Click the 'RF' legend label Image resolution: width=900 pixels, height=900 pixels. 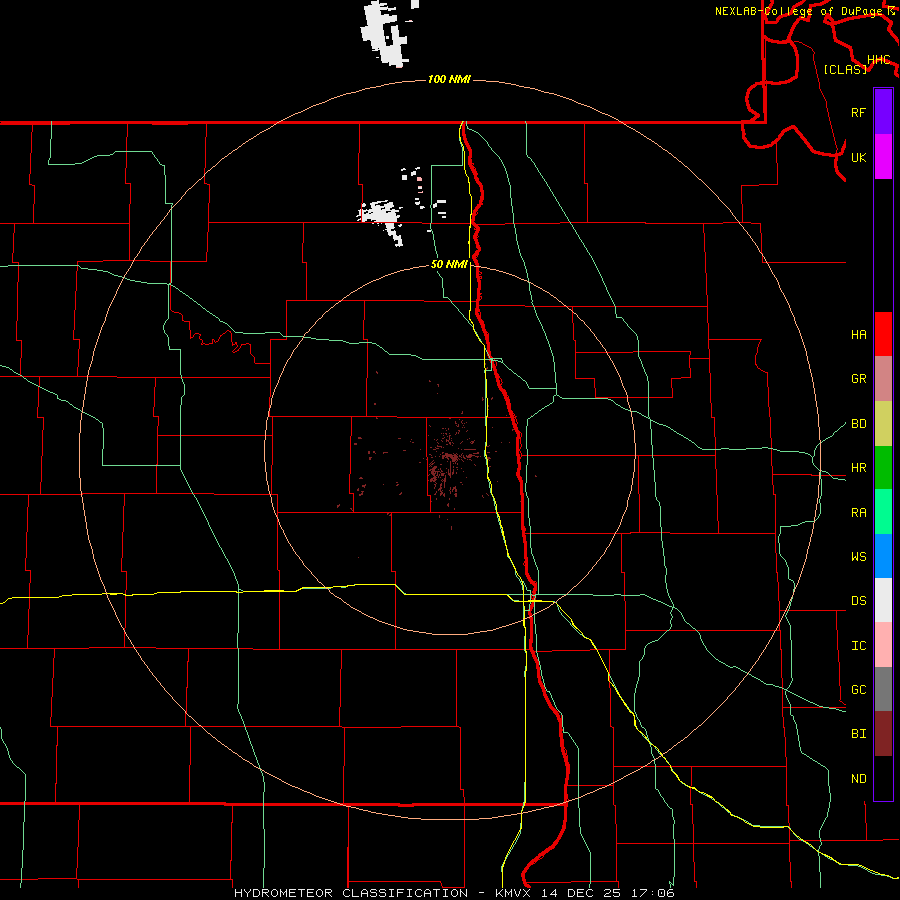[x=858, y=112]
